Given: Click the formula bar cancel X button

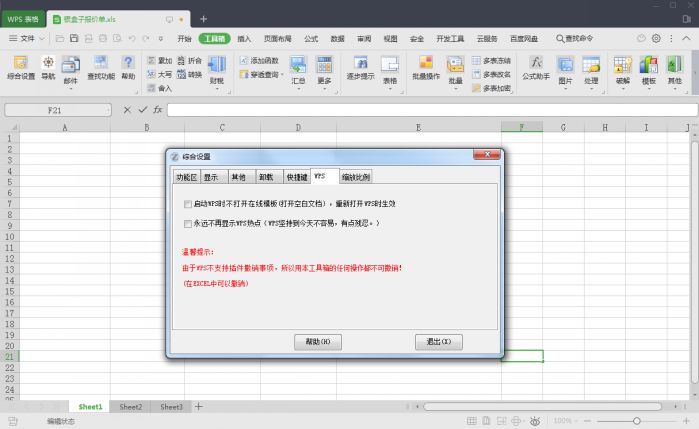Looking at the screenshot, I should pos(127,110).
